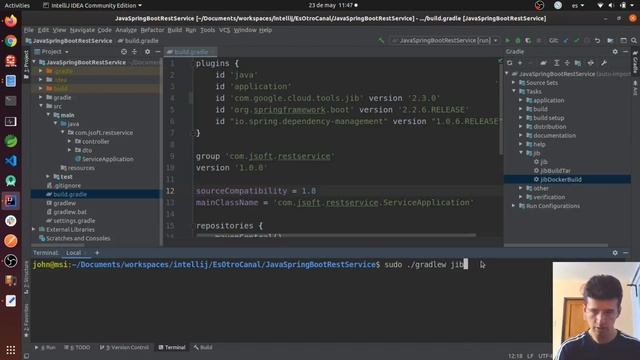Image resolution: width=640 pixels, height=360 pixels.
Task: Open Project panel settings gear
Action: point(147,52)
